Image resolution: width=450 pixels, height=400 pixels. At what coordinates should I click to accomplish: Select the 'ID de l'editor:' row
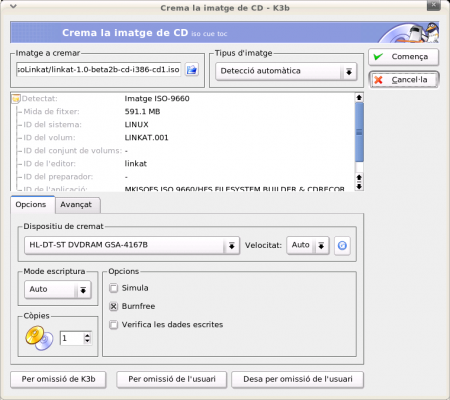pos(183,164)
